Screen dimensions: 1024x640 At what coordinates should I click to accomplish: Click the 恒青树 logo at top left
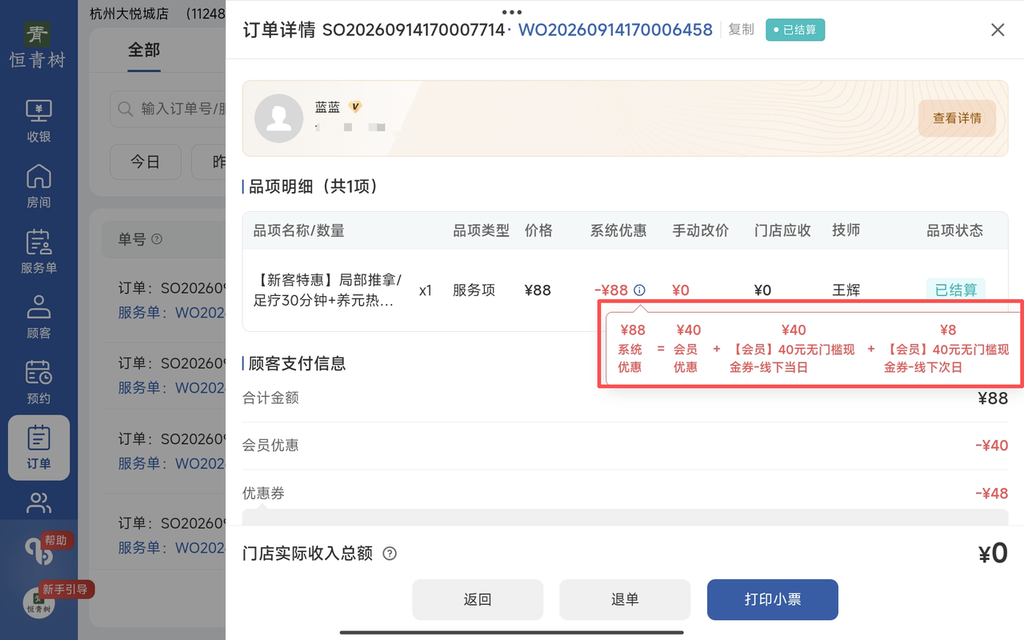pyautogui.click(x=37, y=44)
